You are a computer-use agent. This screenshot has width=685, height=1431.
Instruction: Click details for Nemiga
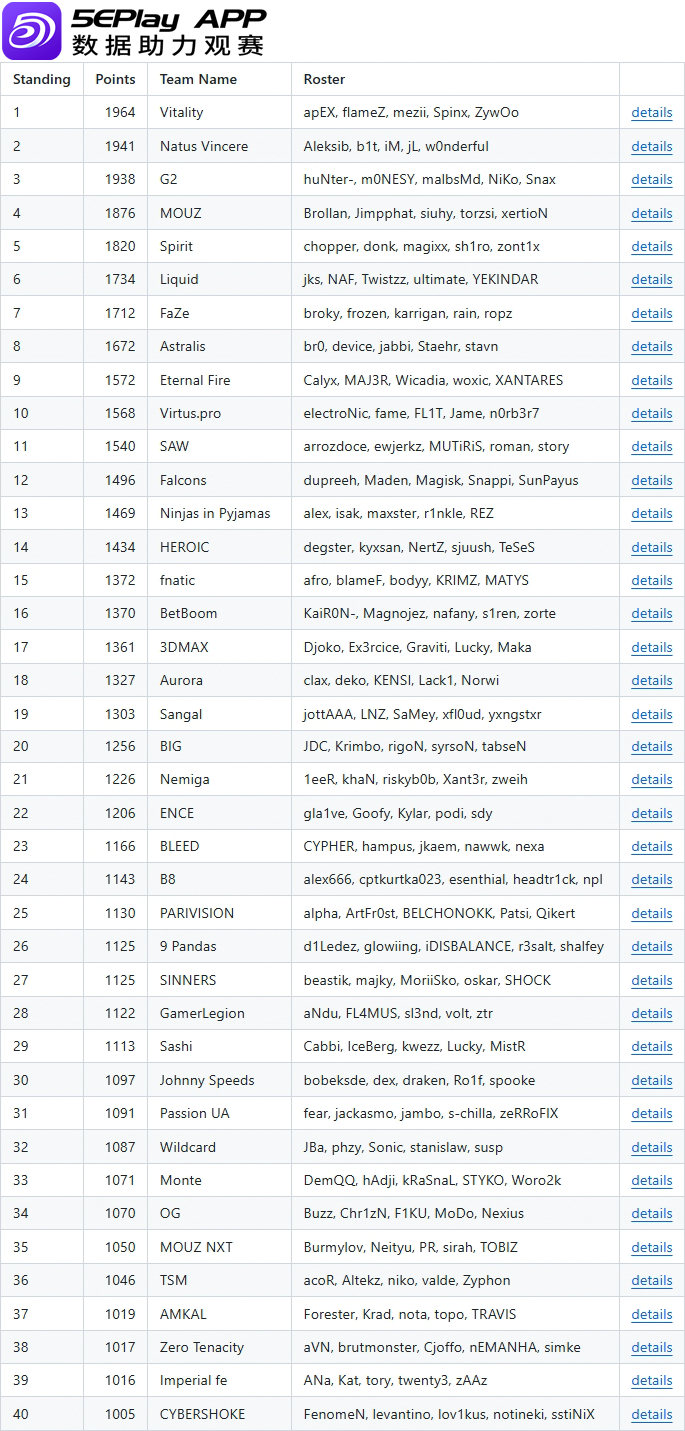652,779
